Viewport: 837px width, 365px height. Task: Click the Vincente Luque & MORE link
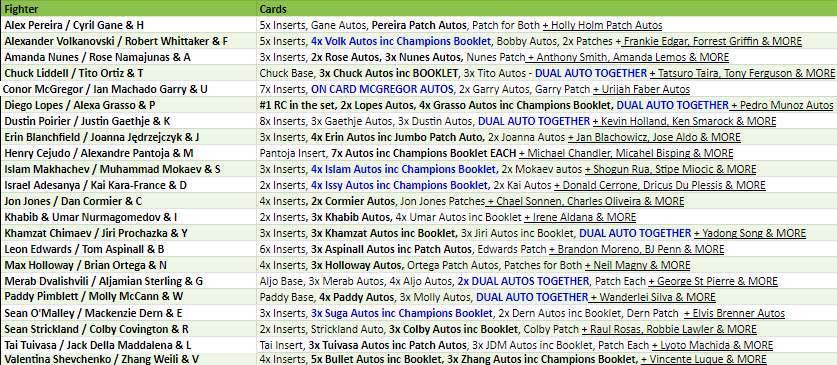coord(704,359)
